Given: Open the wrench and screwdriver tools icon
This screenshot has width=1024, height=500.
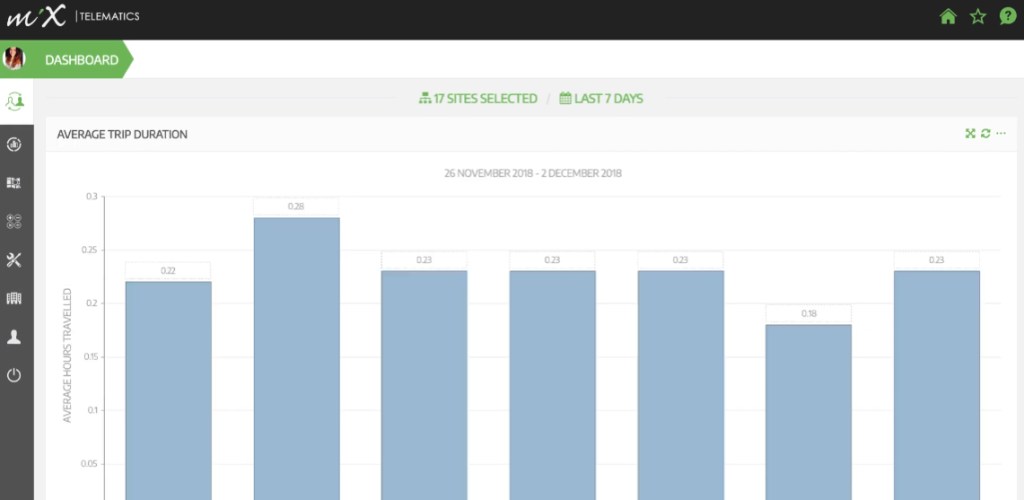Looking at the screenshot, I should (15, 260).
